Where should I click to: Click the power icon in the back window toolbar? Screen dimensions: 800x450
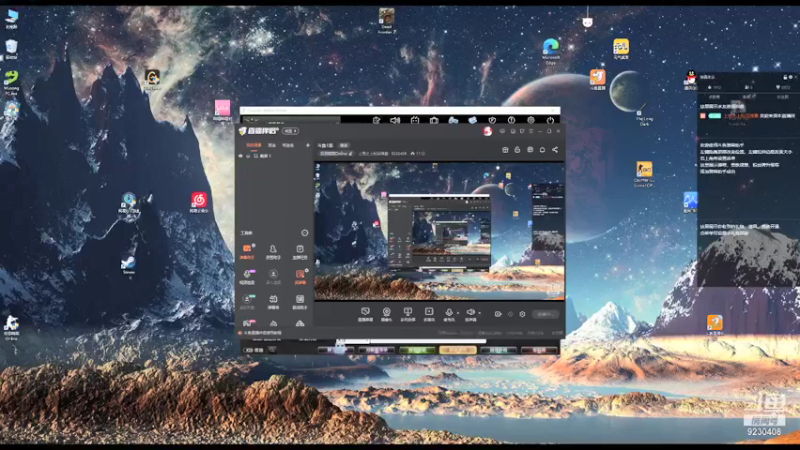pyautogui.click(x=550, y=120)
